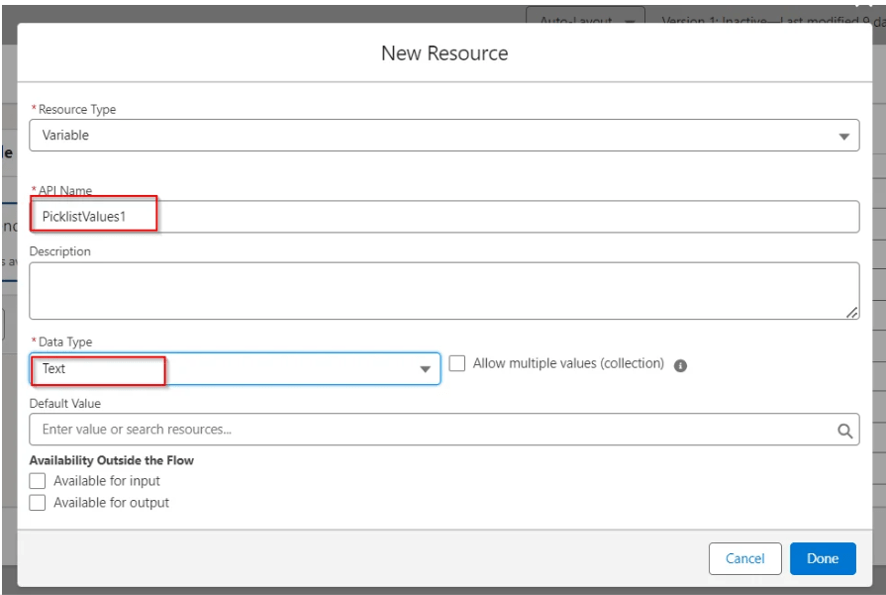The height and width of the screenshot is (595, 886).
Task: Click the Default Value search input
Action: (x=430, y=430)
